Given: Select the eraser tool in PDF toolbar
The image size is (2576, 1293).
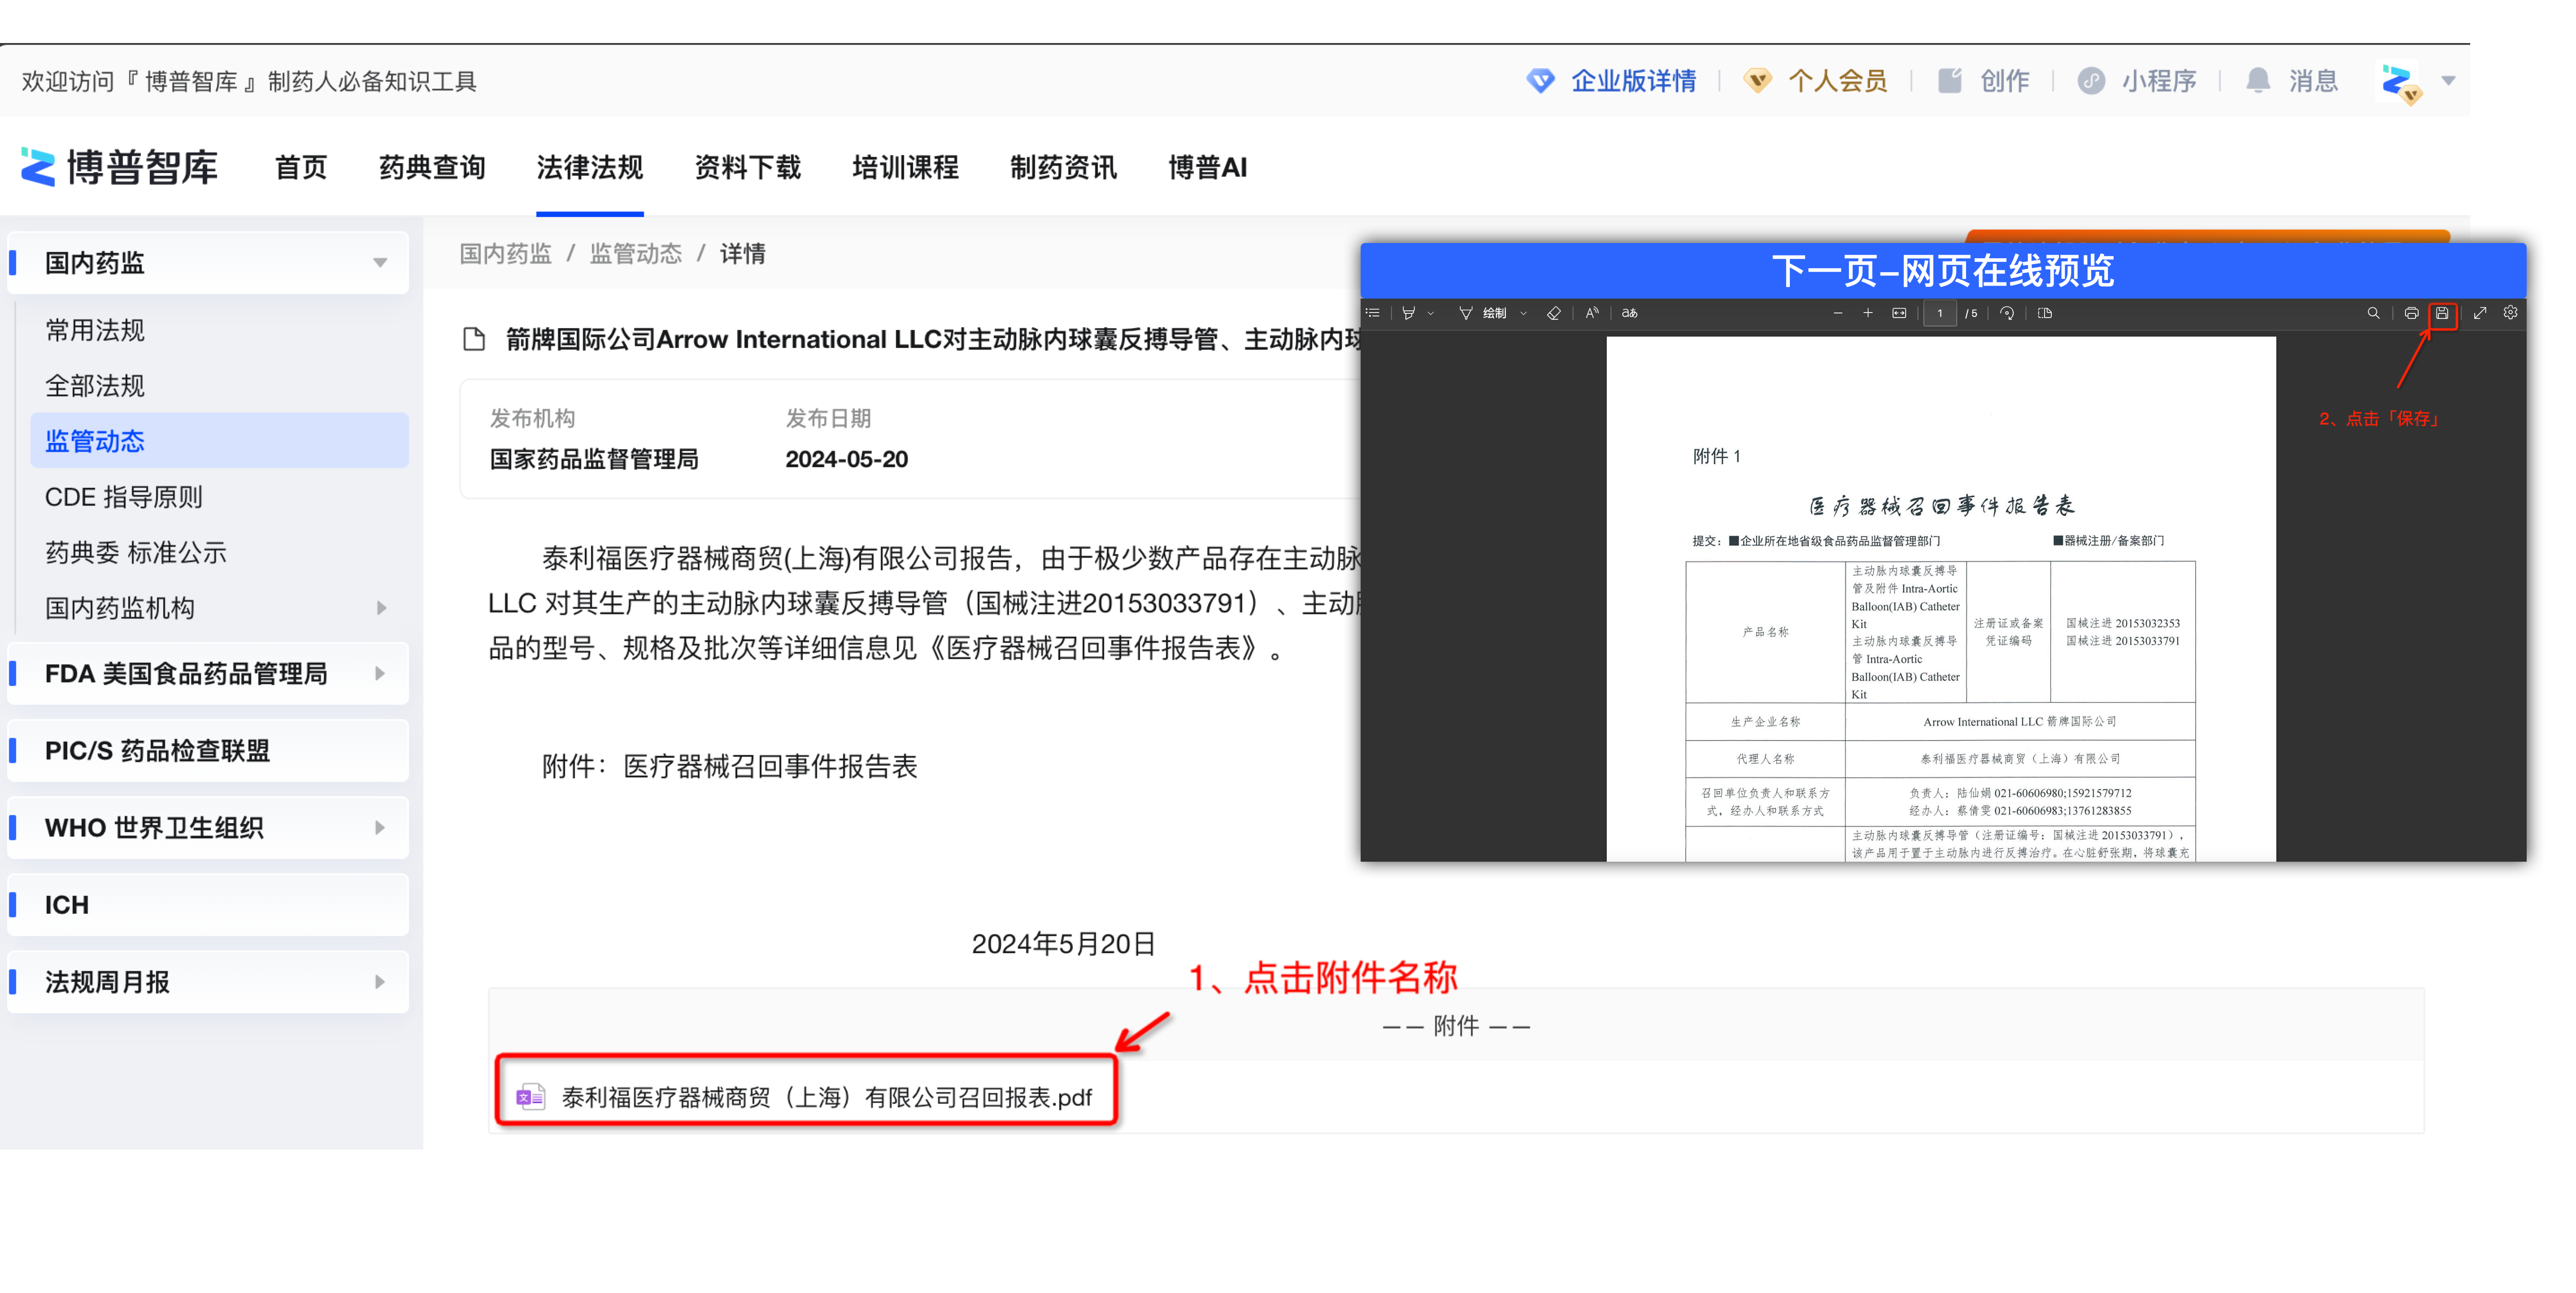Looking at the screenshot, I should [x=1554, y=313].
